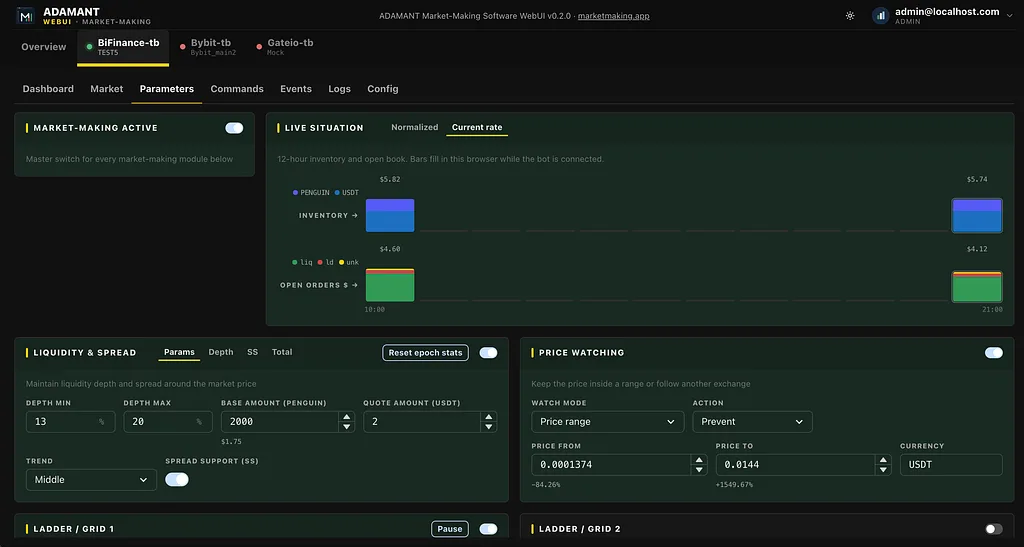The width and height of the screenshot is (1024, 547).
Task: Toggle the Price Watching module switch
Action: pyautogui.click(x=994, y=352)
